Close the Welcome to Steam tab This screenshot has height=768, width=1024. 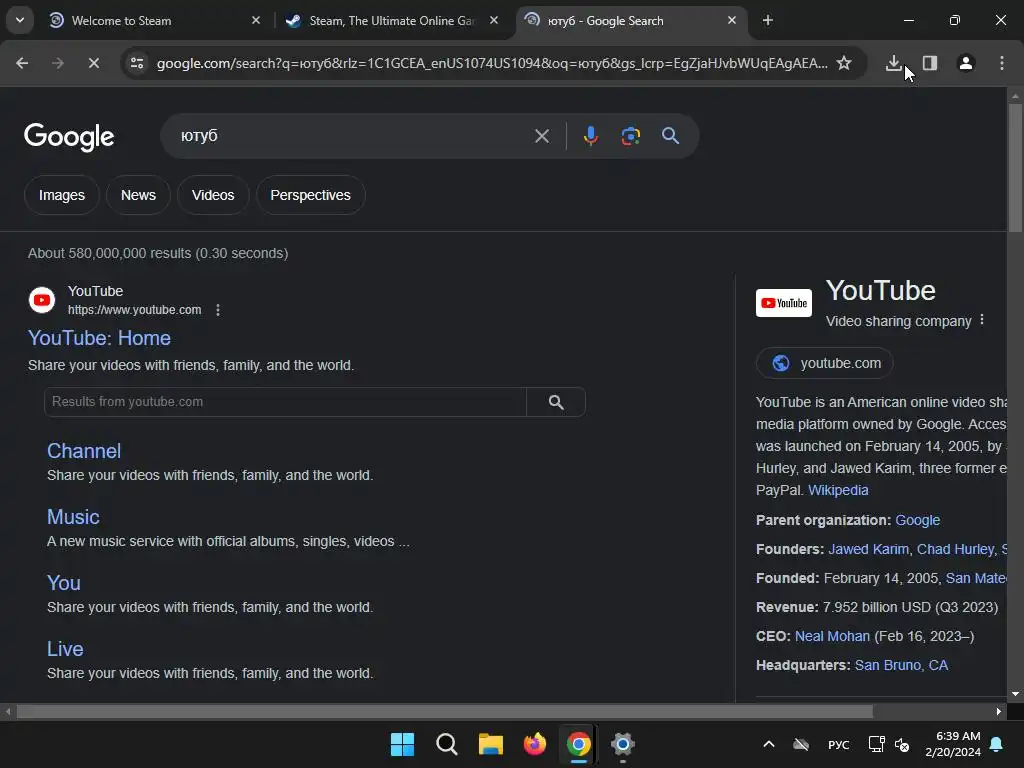click(256, 21)
